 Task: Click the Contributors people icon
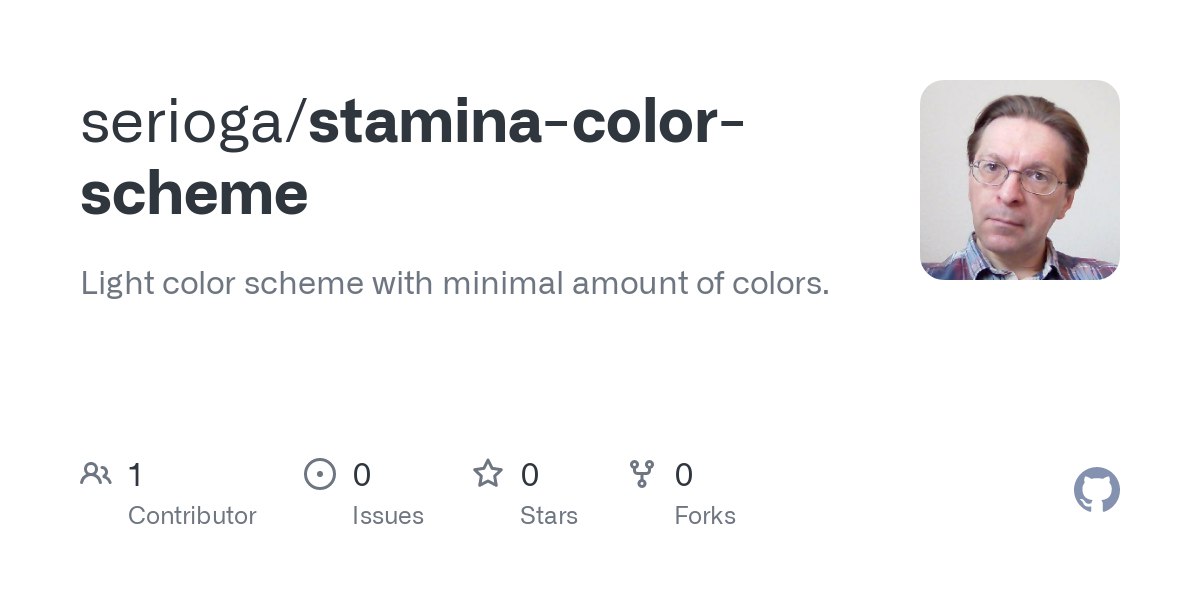click(96, 474)
